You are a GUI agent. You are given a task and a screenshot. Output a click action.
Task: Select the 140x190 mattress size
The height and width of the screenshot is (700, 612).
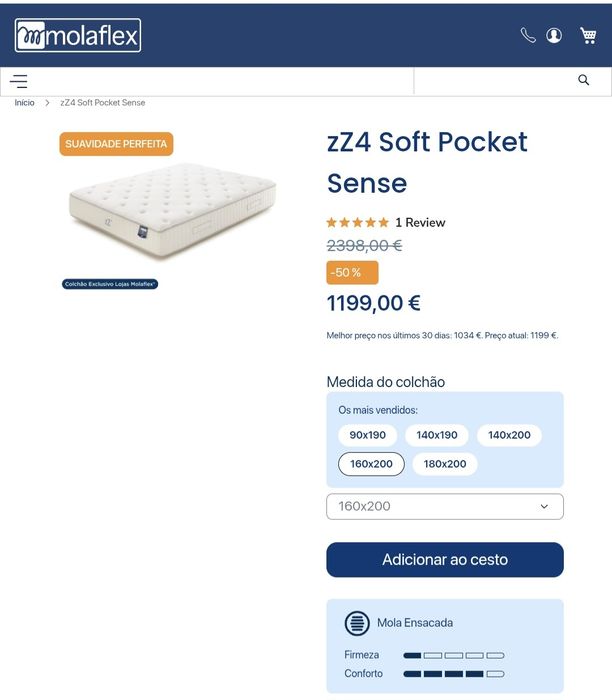pos(437,435)
